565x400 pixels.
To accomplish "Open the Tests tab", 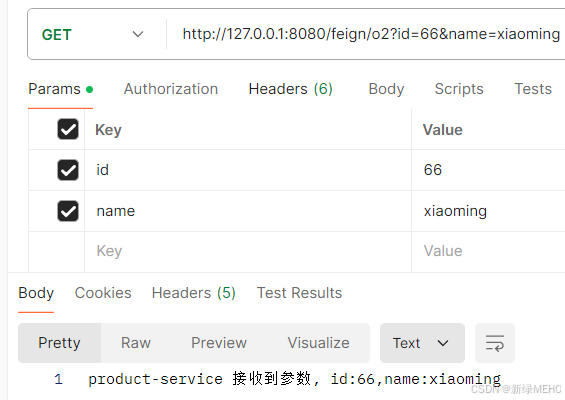I will pos(533,89).
